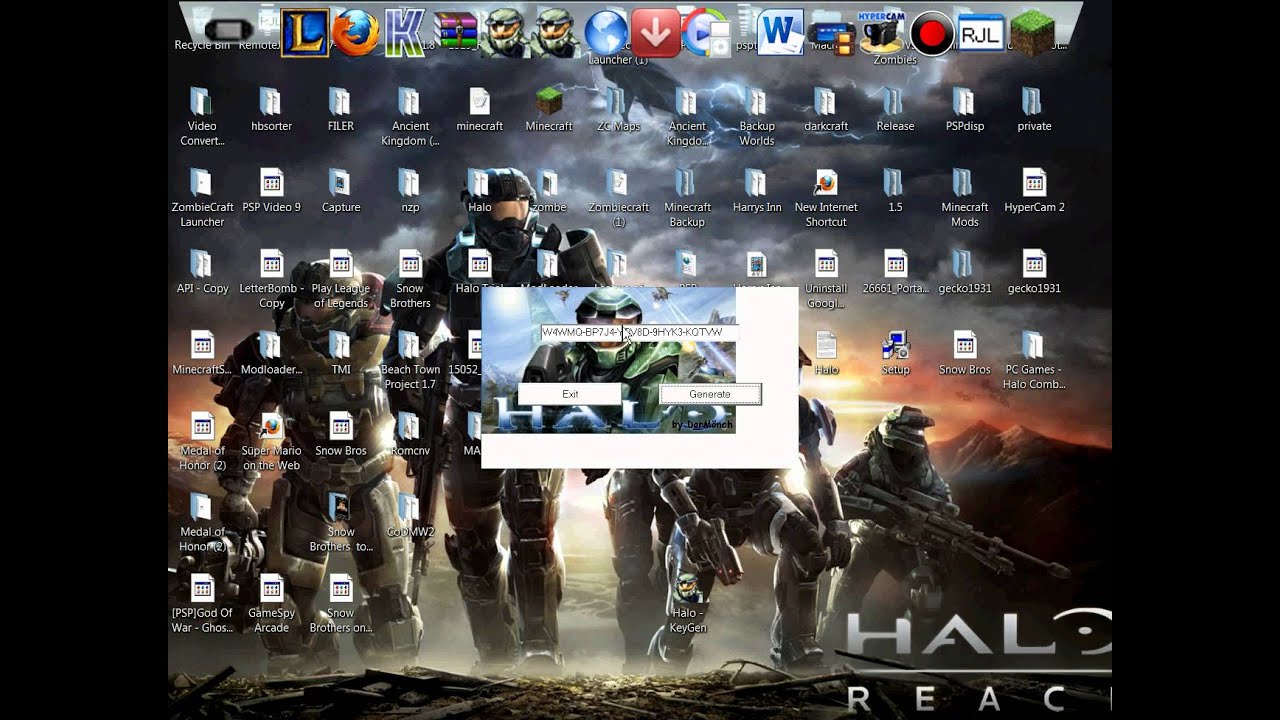Click the generated serial key text field
Image resolution: width=1280 pixels, height=720 pixels.
[x=639, y=332]
